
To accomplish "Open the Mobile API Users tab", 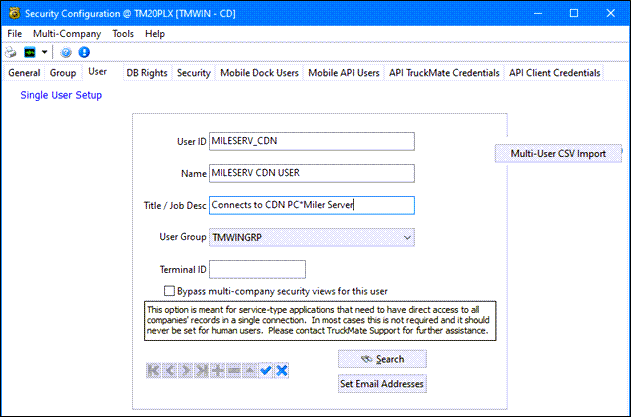I will [344, 73].
